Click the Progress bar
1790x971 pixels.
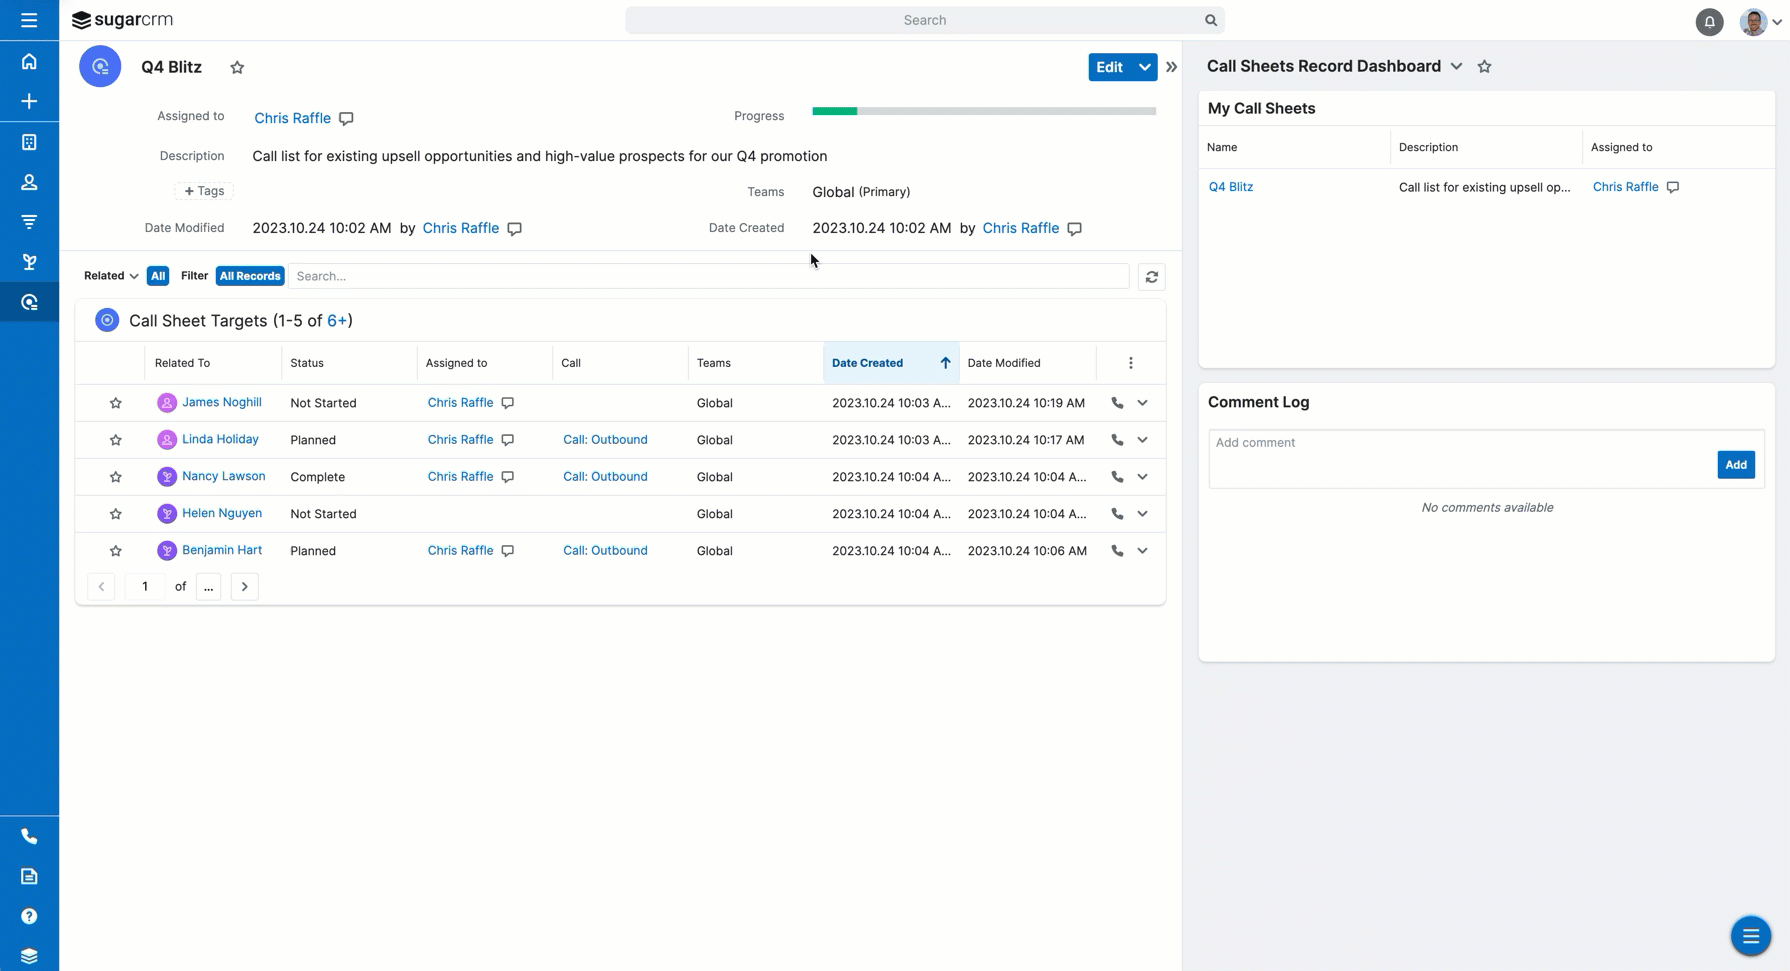point(983,111)
